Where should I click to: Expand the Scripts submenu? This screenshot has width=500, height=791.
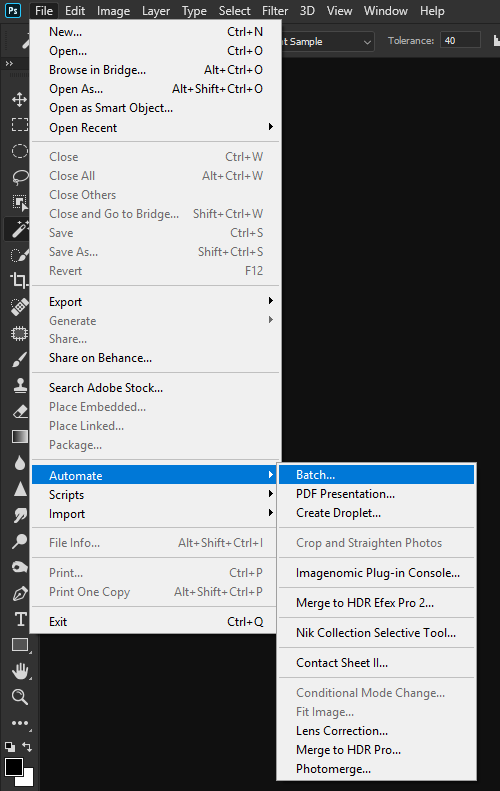click(x=154, y=495)
